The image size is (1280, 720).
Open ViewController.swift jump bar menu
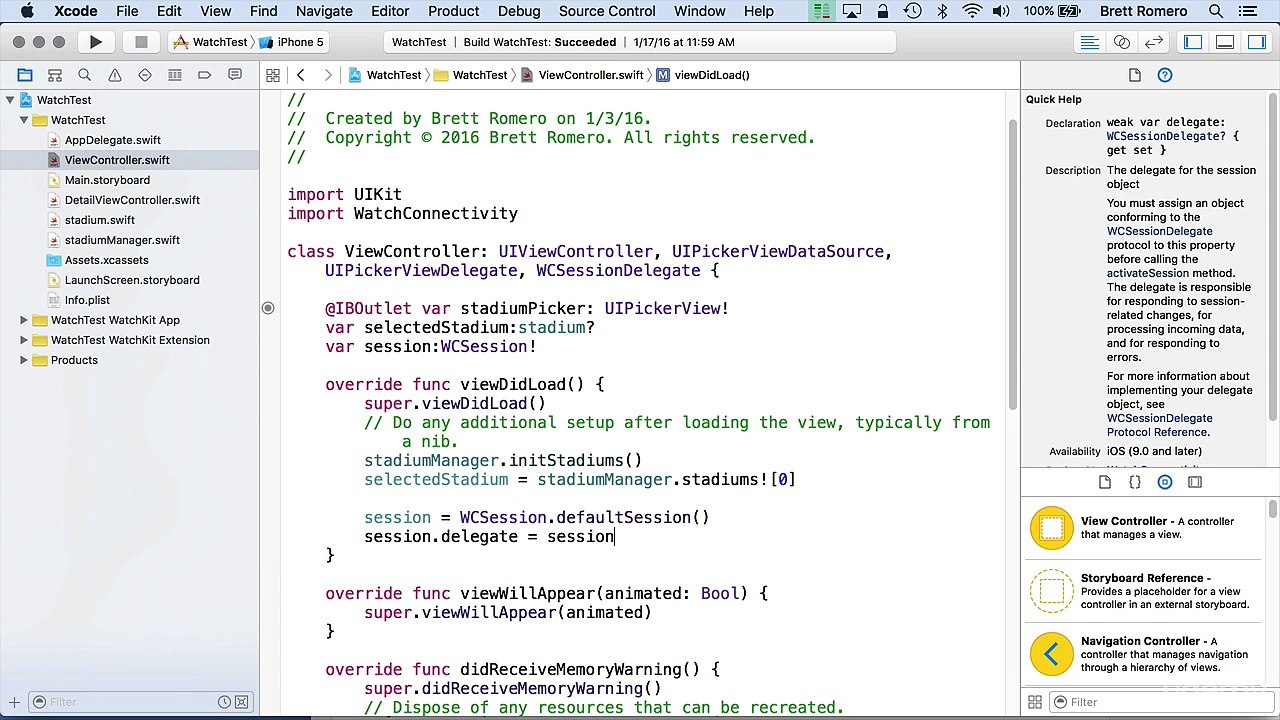tap(582, 75)
